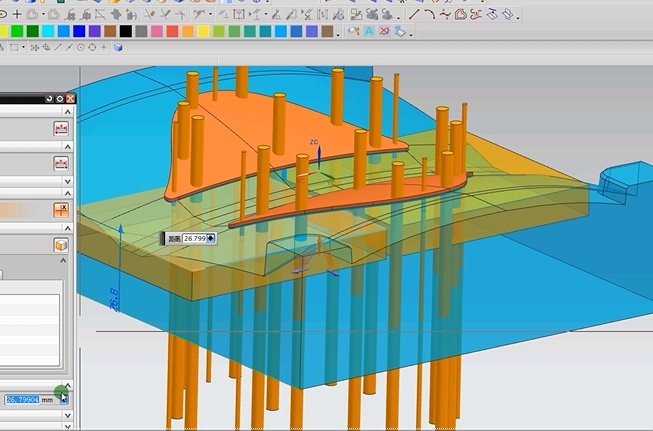Toggle the endpoint snap line icon
653x431 pixels.
click(58, 47)
